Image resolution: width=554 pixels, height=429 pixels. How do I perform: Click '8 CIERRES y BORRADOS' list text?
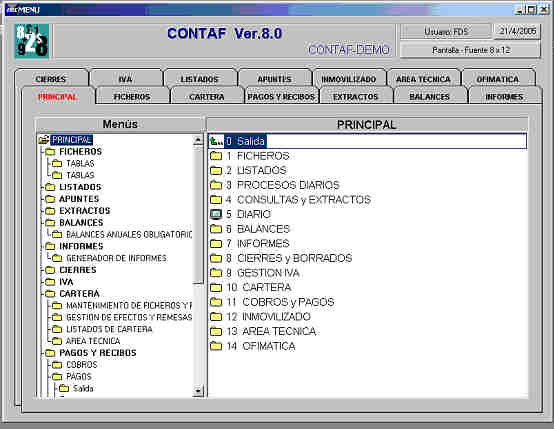(289, 258)
